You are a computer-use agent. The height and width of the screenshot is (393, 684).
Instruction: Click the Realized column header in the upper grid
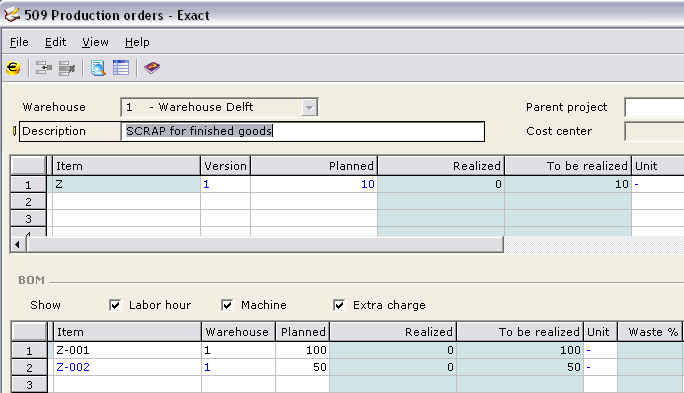coord(441,166)
